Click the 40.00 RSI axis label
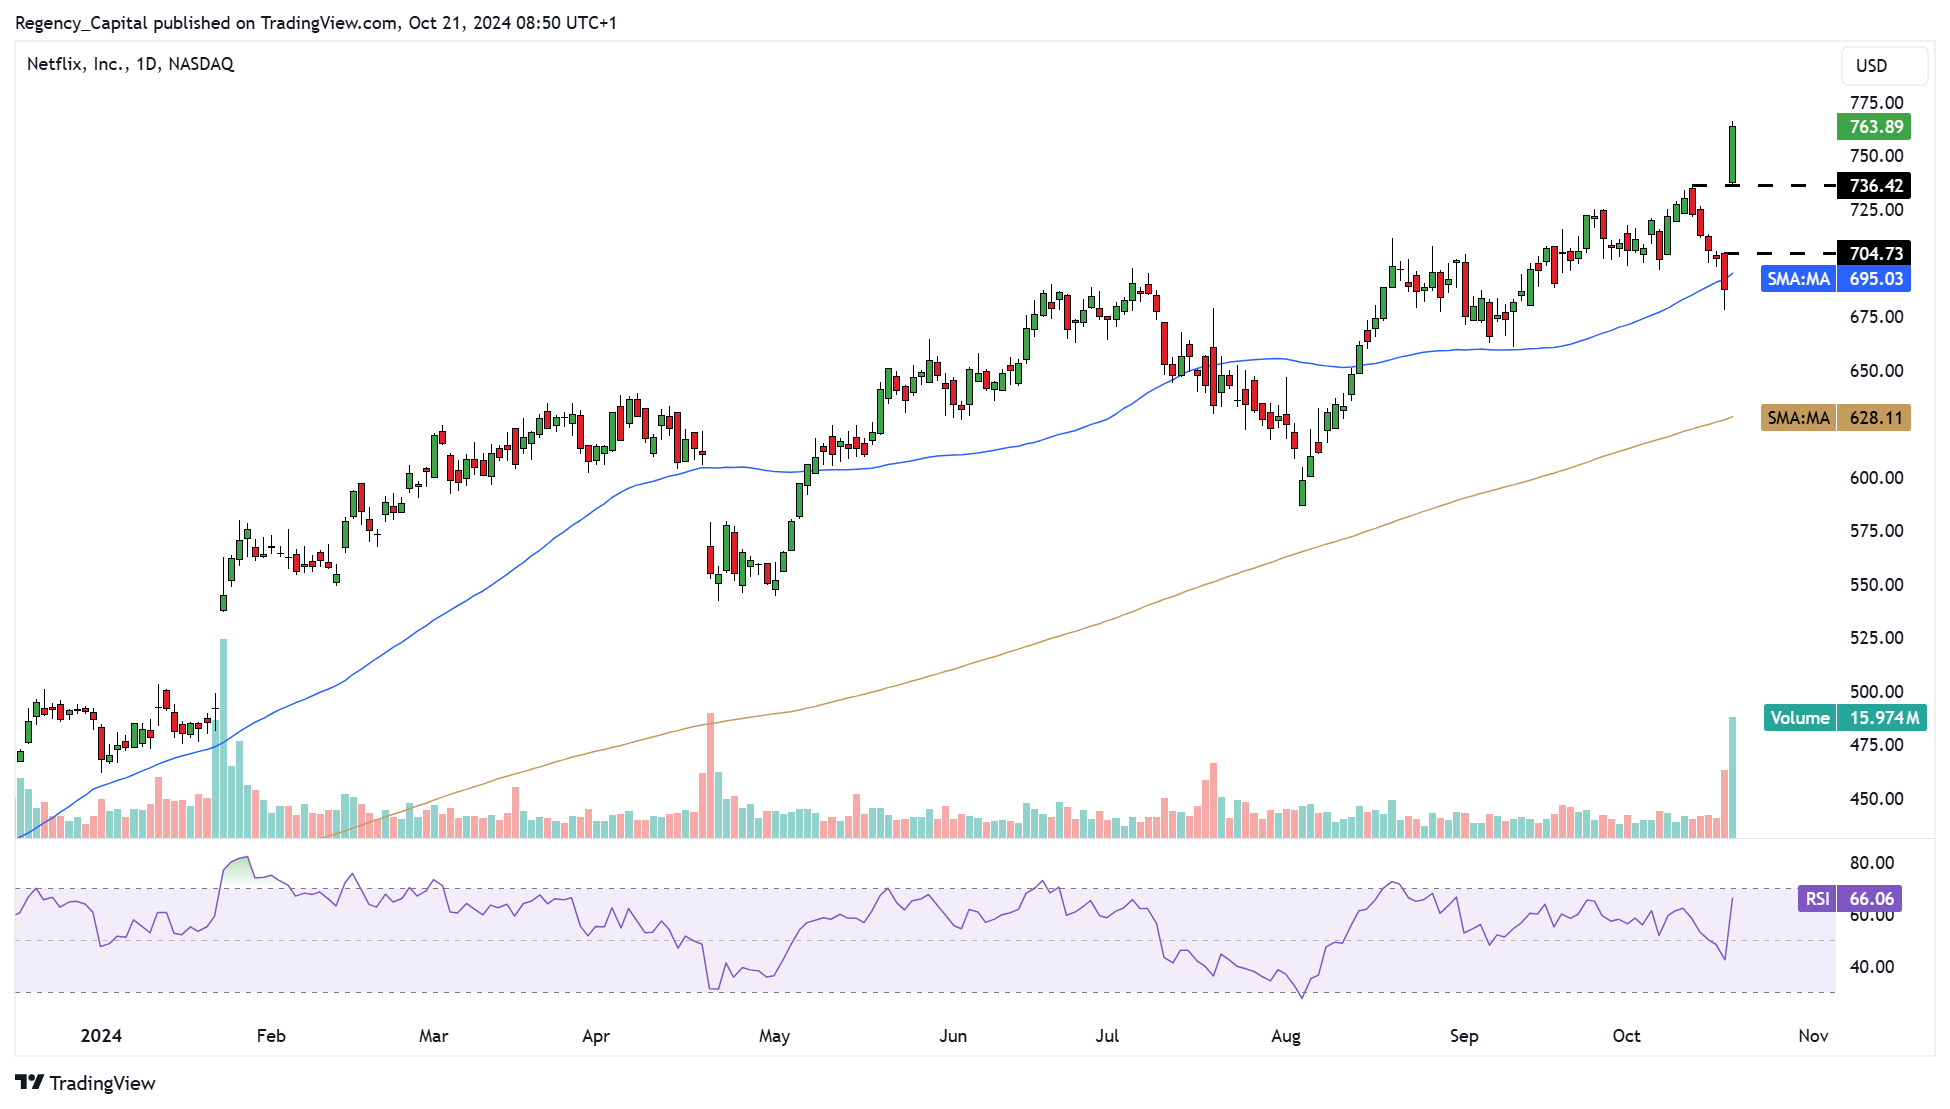The width and height of the screenshot is (1950, 1109). coord(1872,967)
